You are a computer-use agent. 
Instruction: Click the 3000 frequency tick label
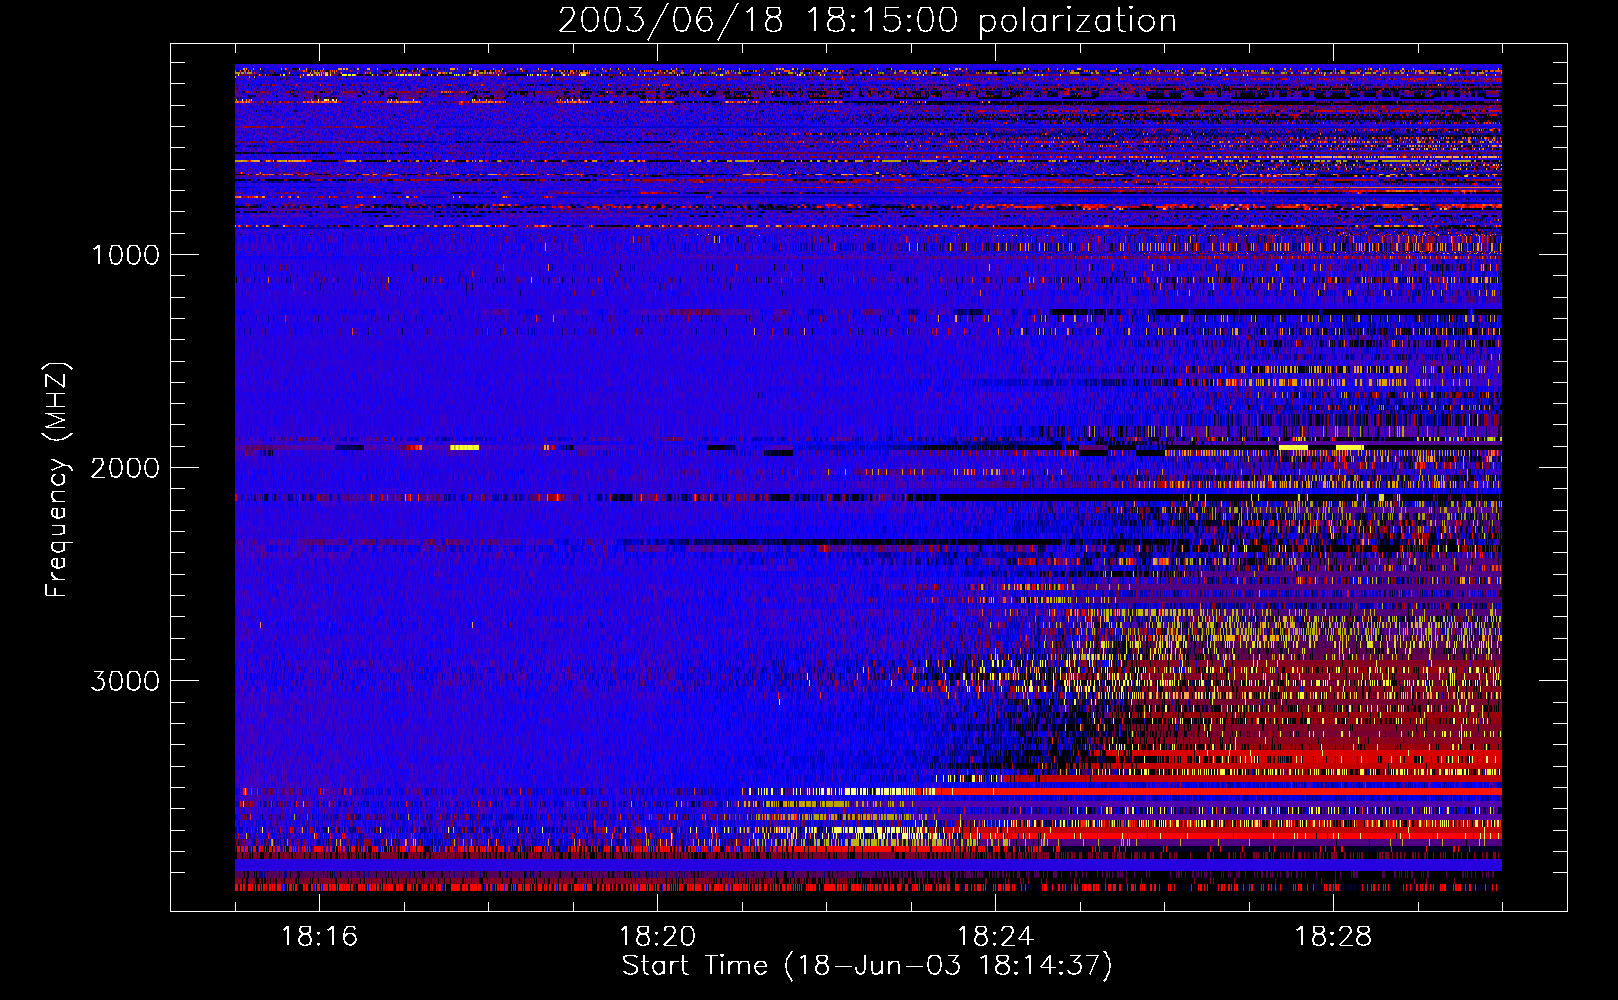tap(125, 681)
